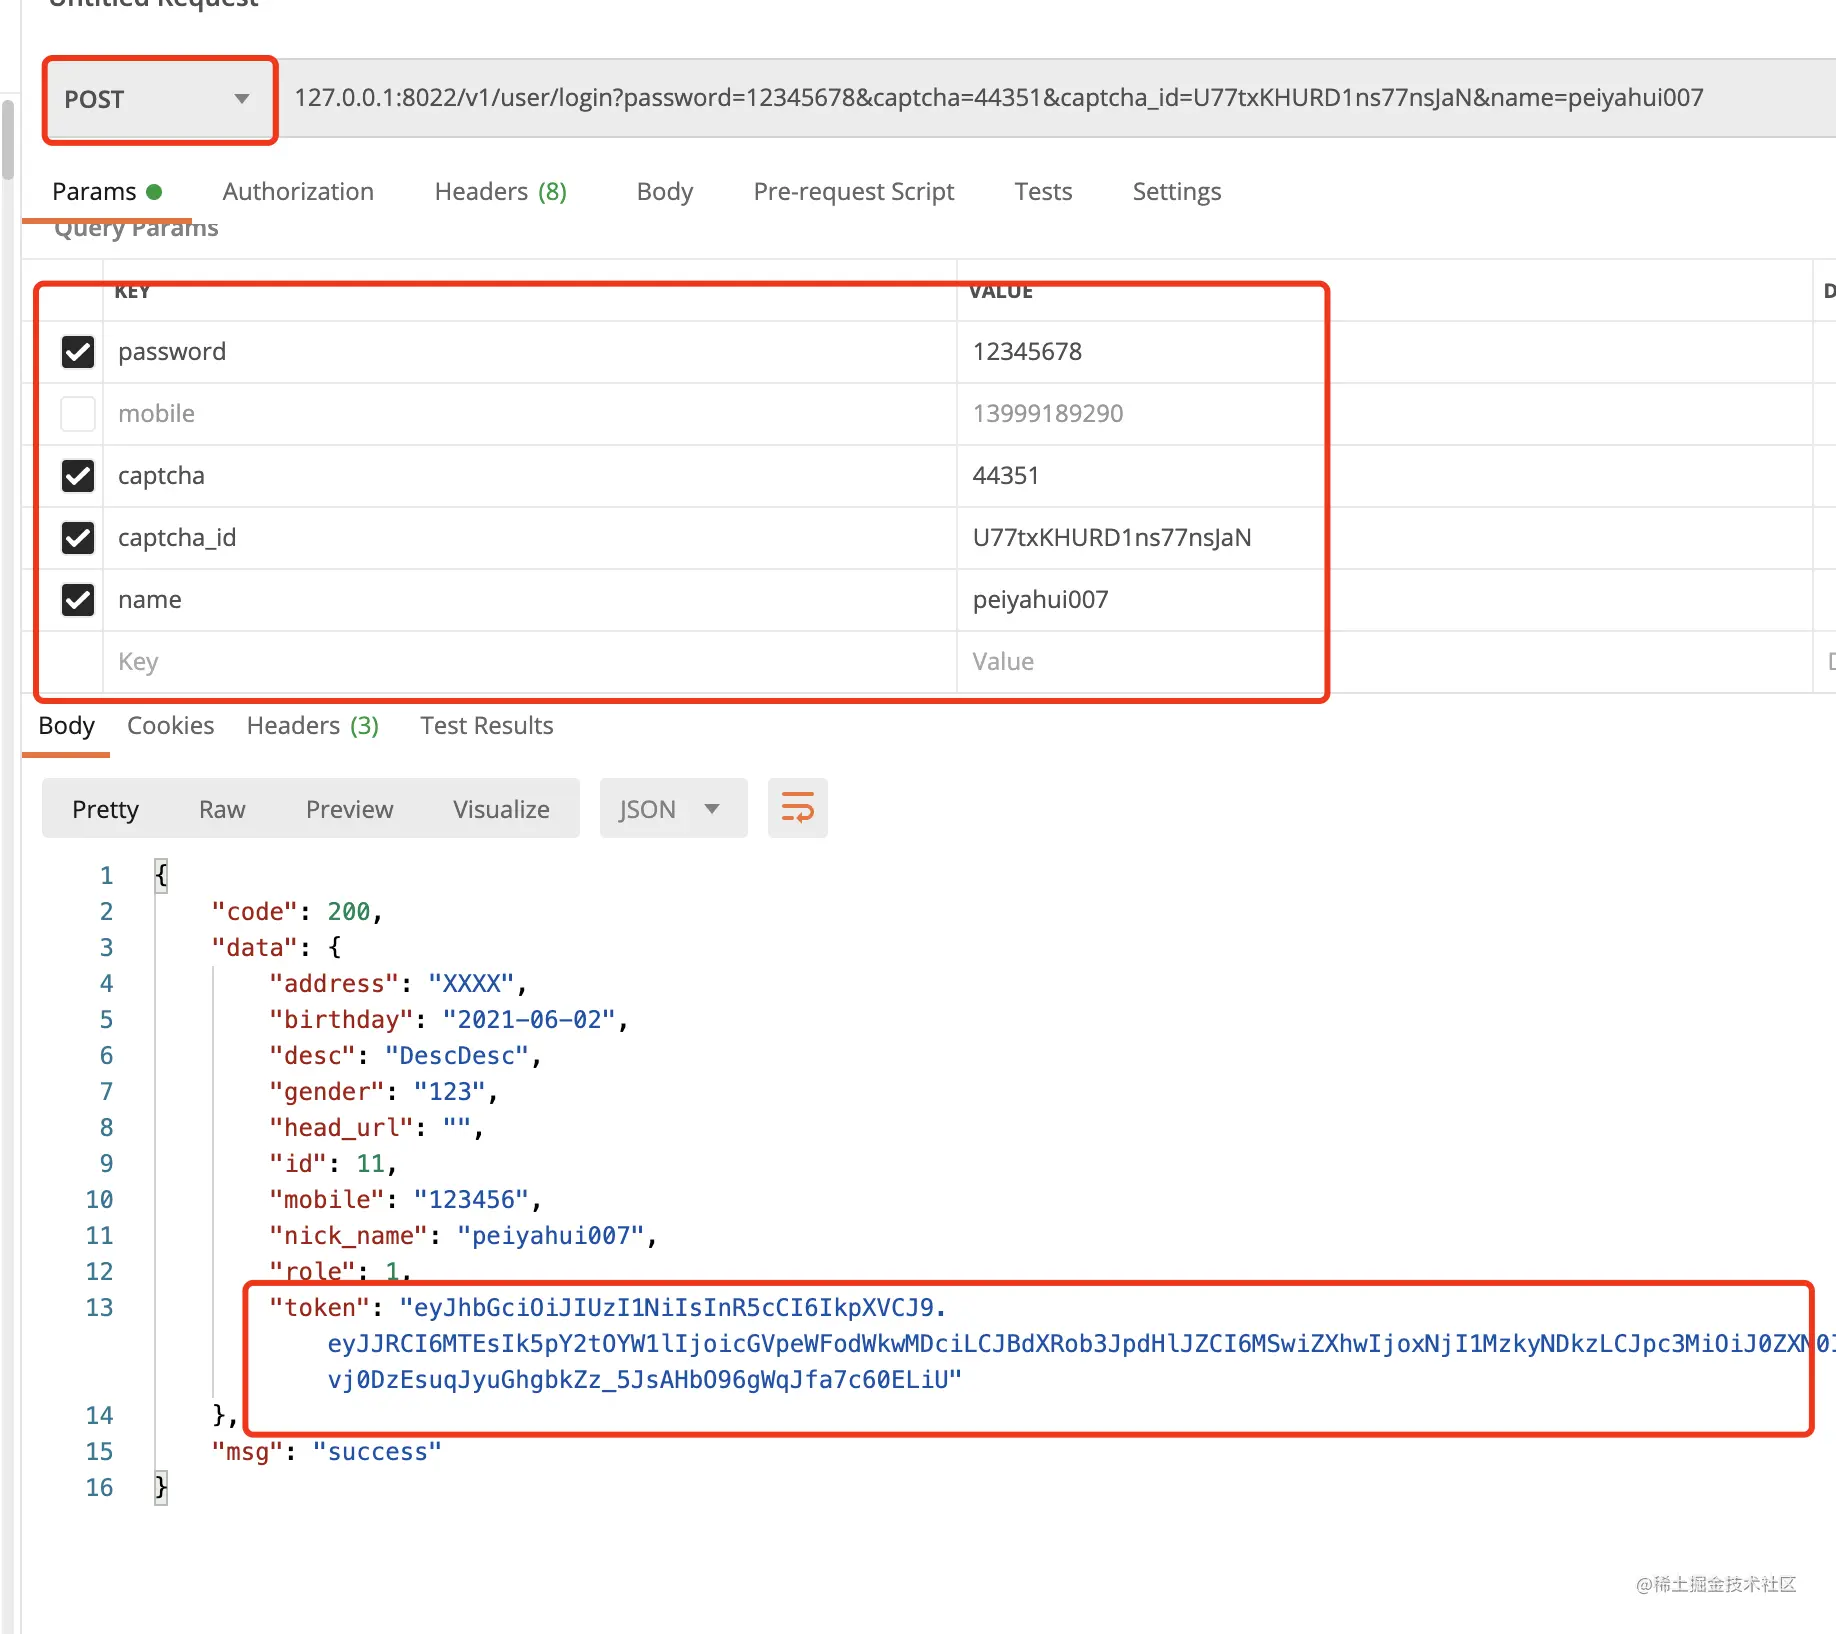The image size is (1836, 1634).
Task: Open the Test Results tab
Action: point(486,726)
